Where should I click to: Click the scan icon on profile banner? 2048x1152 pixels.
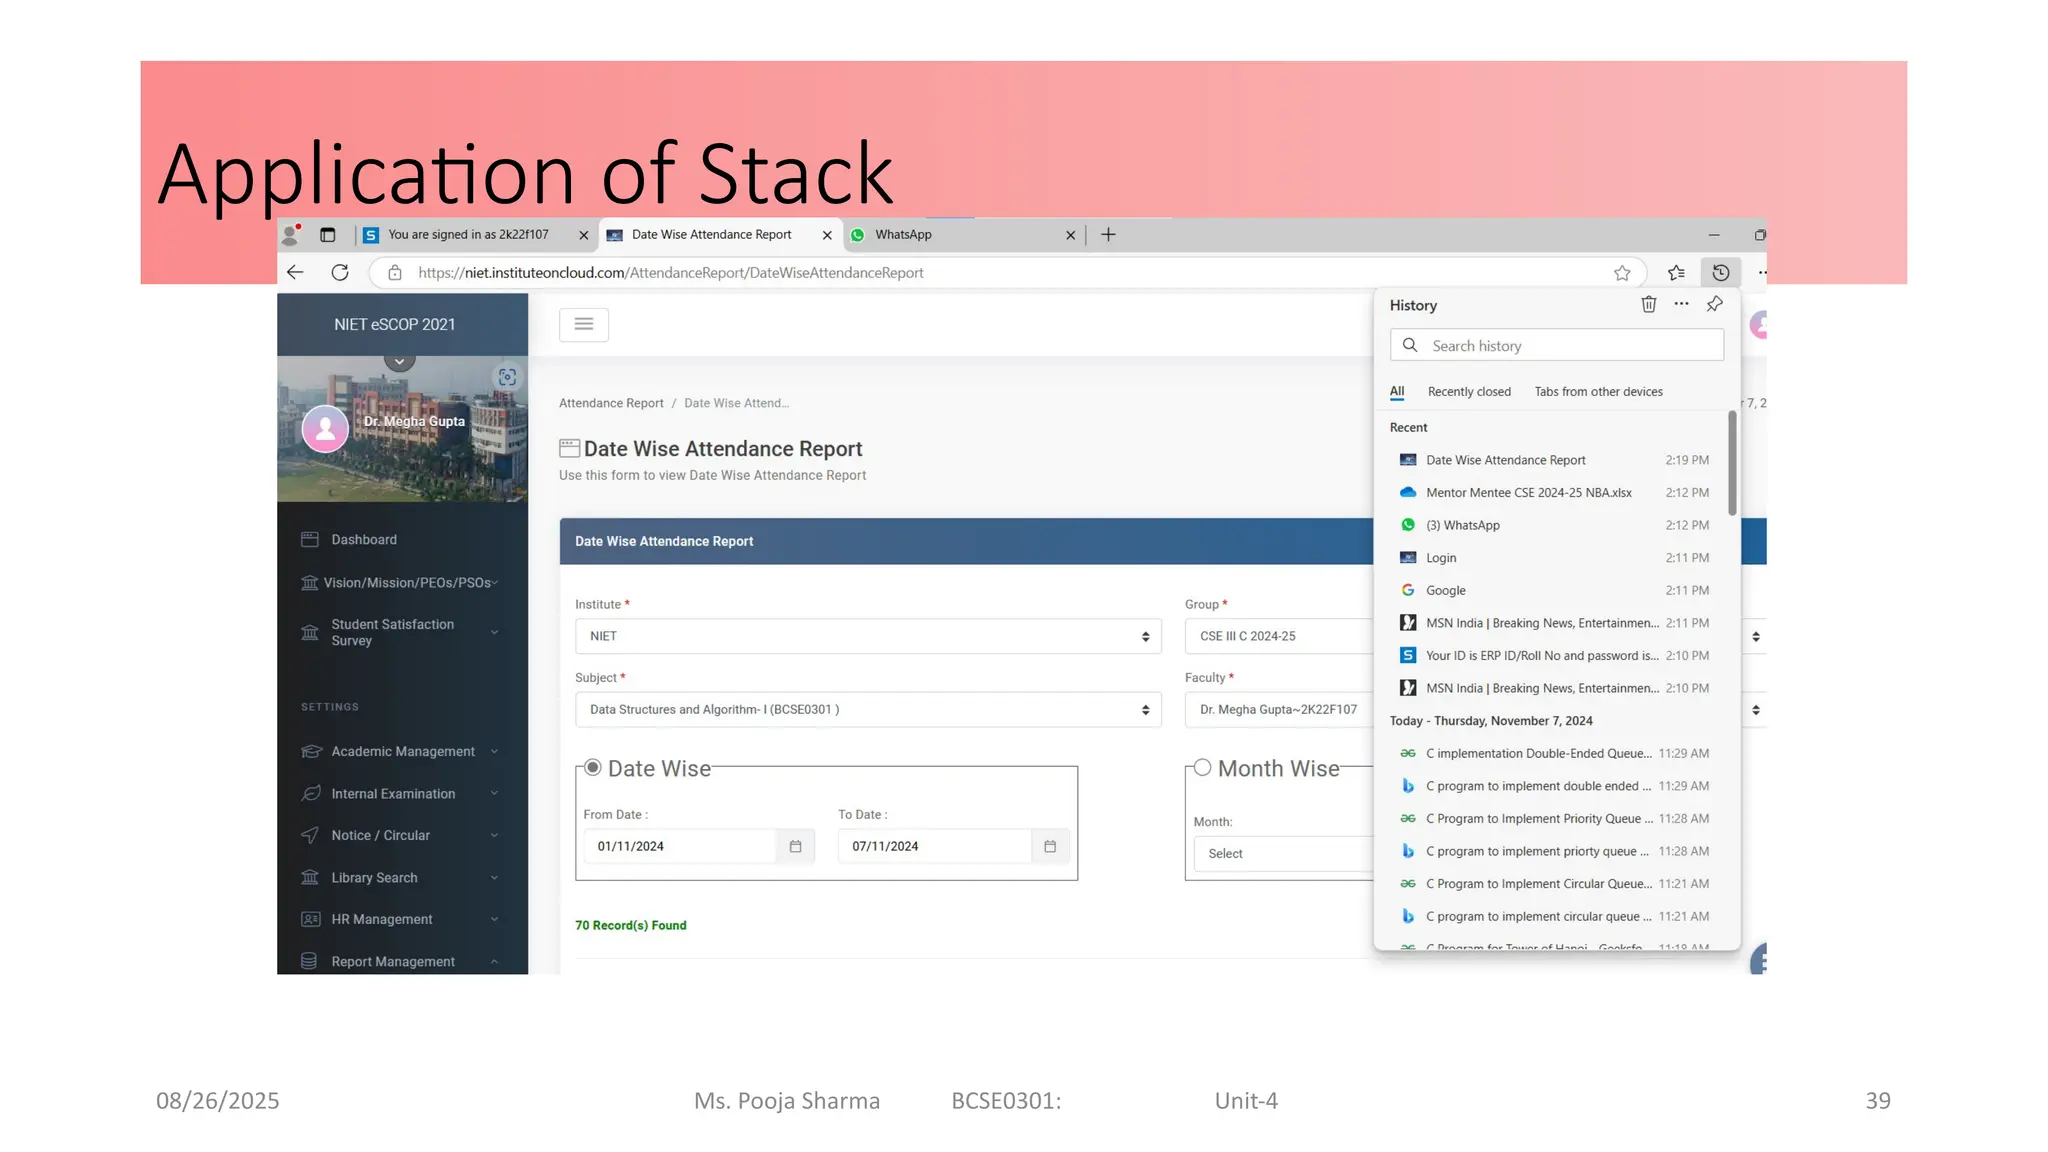[508, 377]
